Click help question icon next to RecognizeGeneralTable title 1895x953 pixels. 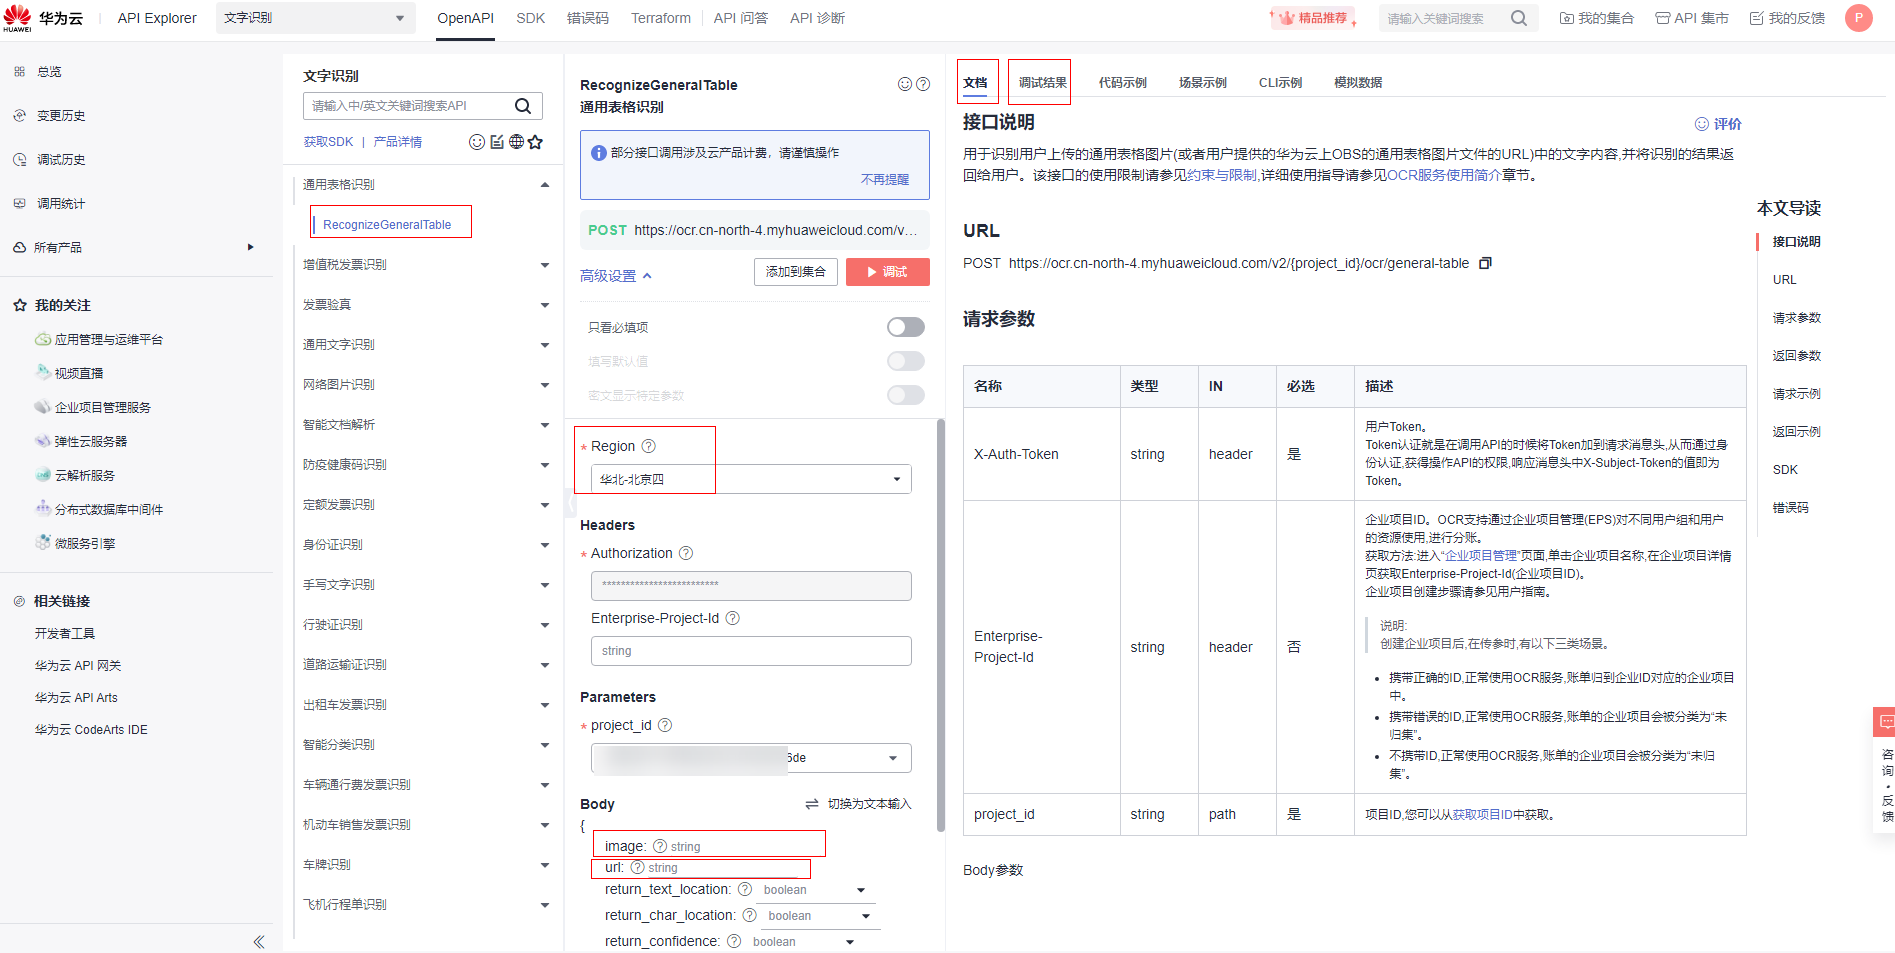click(x=923, y=85)
